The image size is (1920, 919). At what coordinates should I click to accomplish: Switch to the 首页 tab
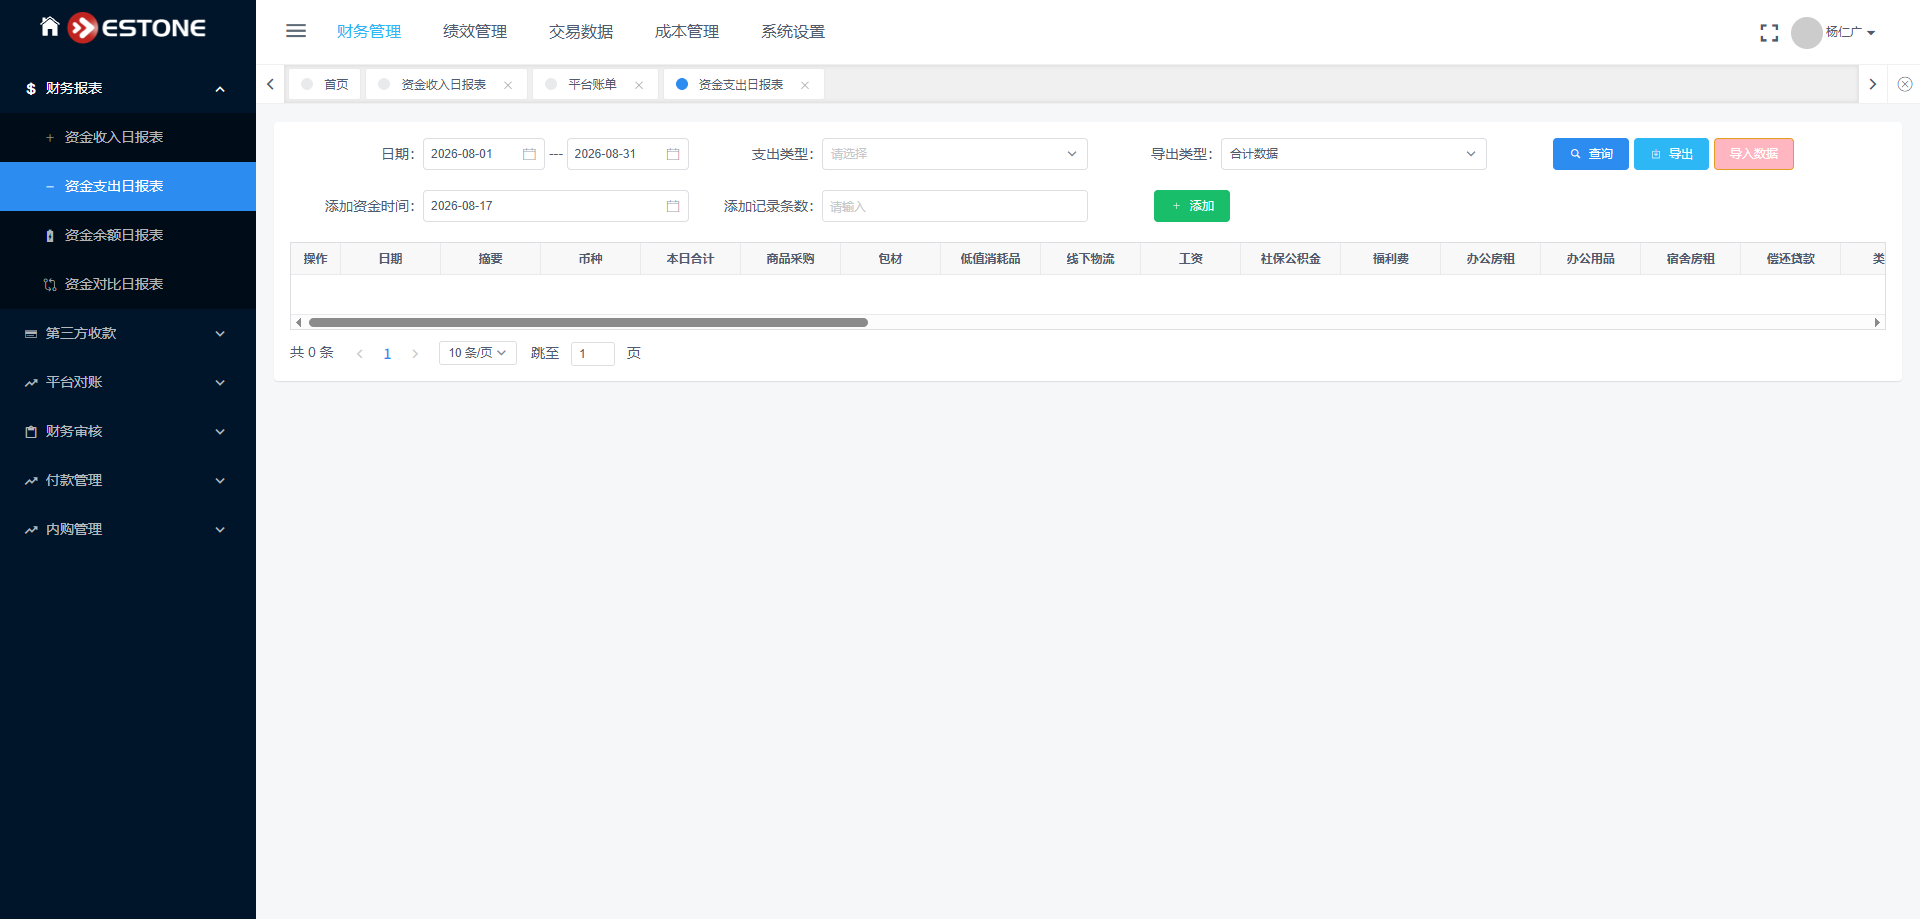click(x=325, y=84)
